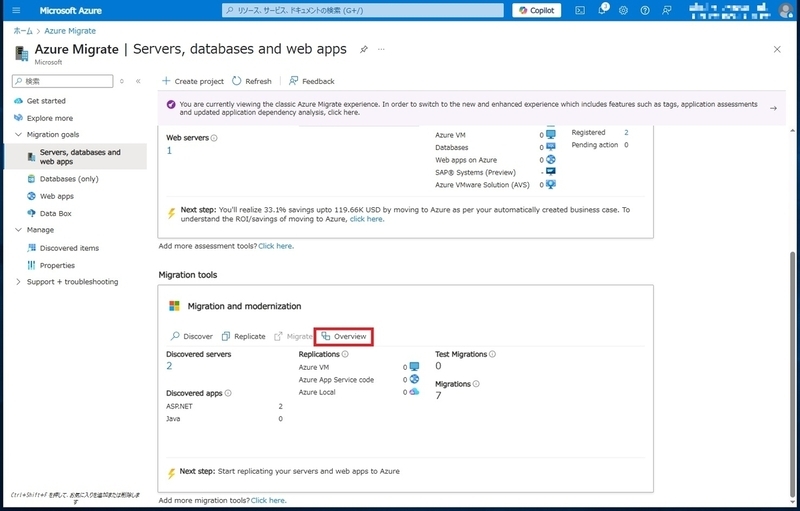The image size is (800, 511).
Task: Click 'Click here' to add assessment tools
Action: coord(276,246)
